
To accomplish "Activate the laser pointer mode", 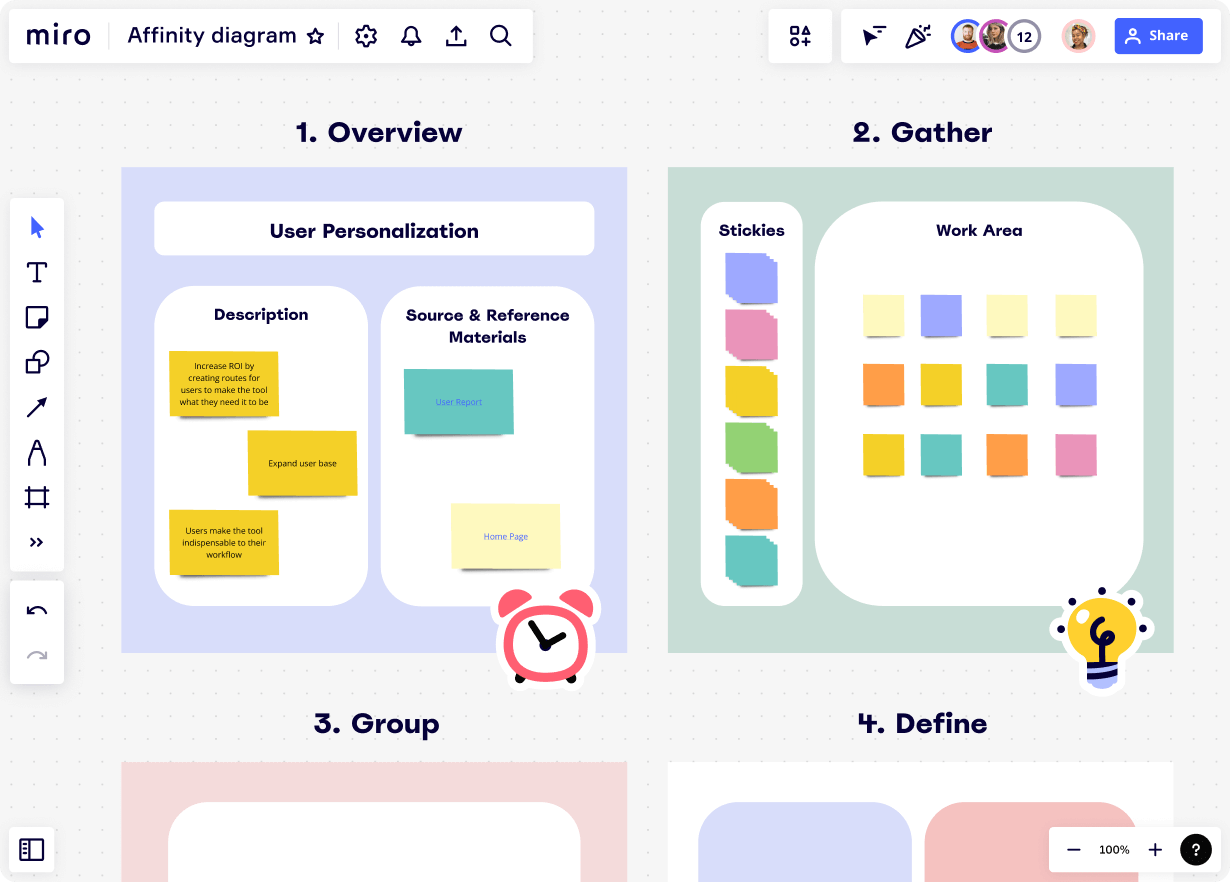I will tap(917, 35).
